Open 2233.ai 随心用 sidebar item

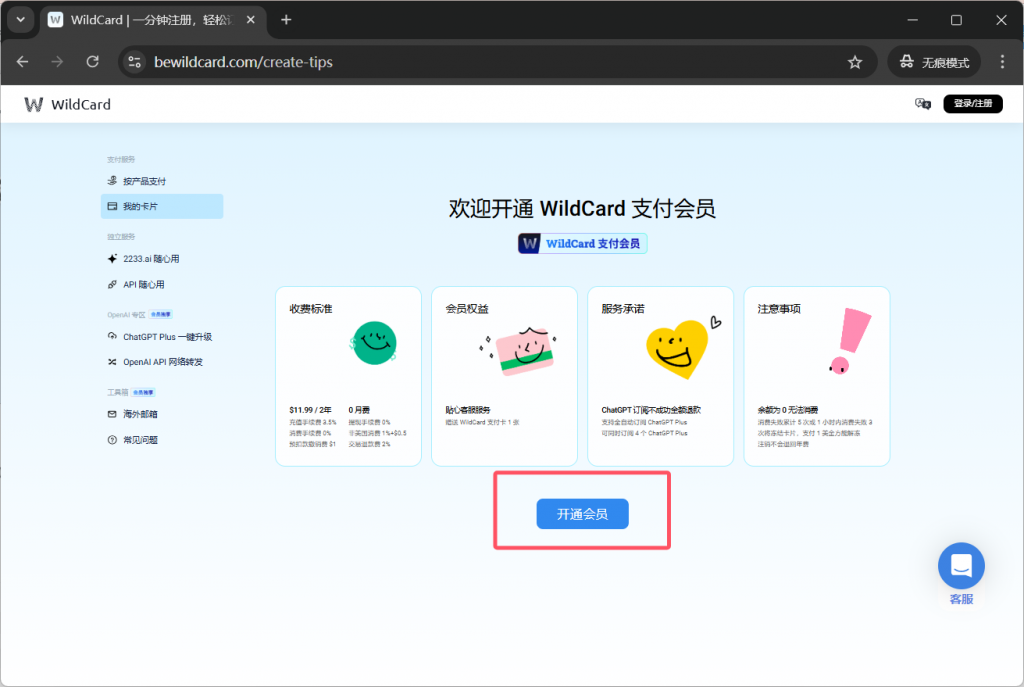click(x=162, y=259)
